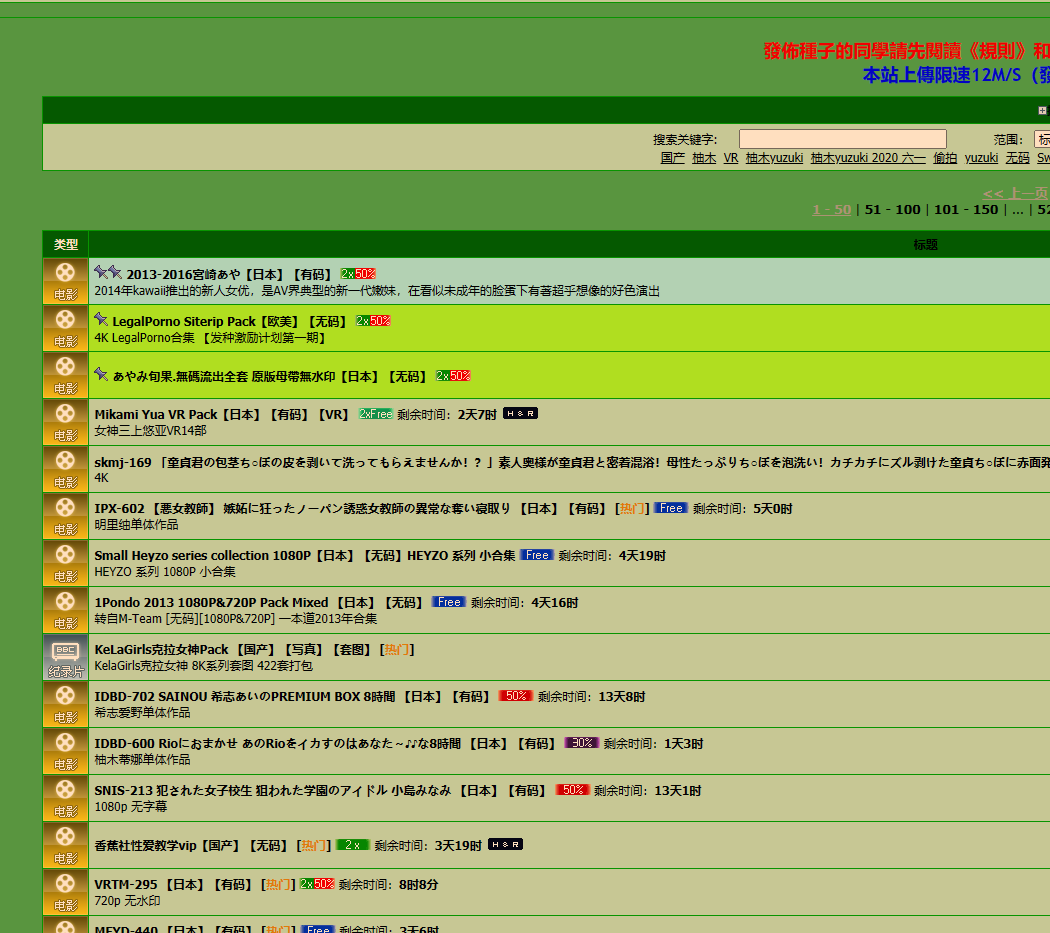1050x933 pixels.
Task: Click the 30% badge on IDBD-600 Rio row
Action: (x=581, y=743)
